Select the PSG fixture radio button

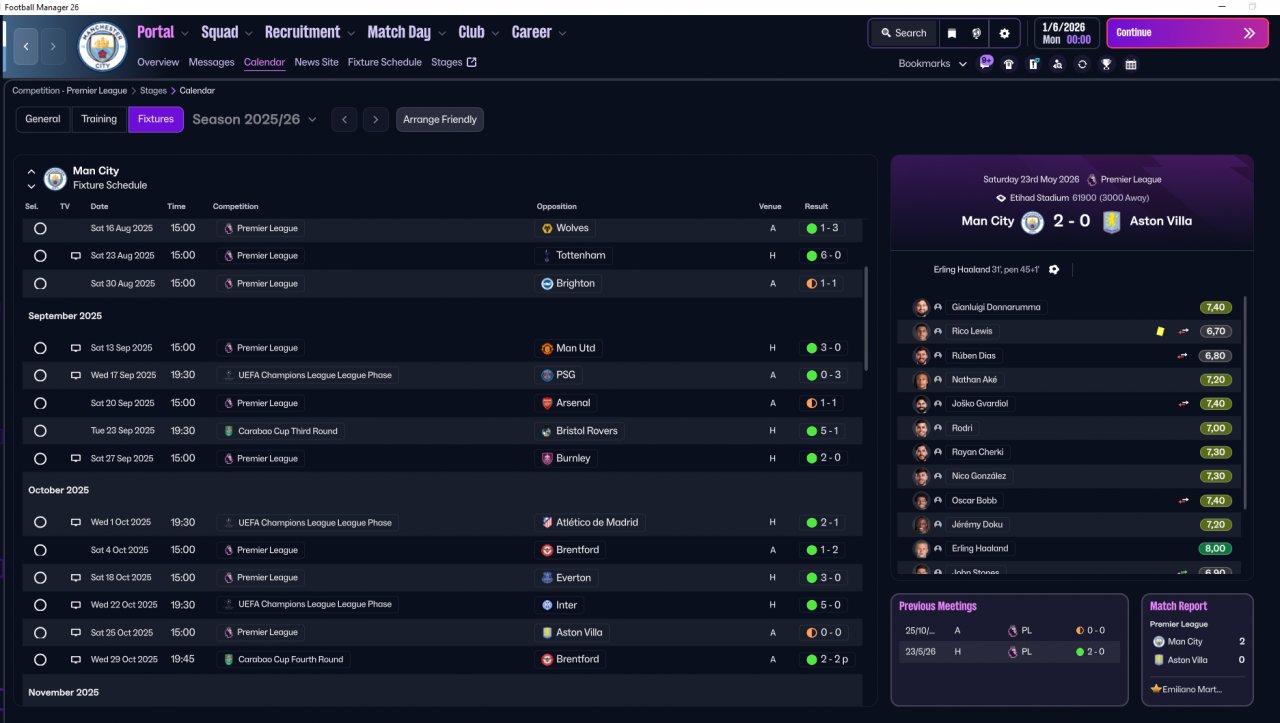coord(40,376)
